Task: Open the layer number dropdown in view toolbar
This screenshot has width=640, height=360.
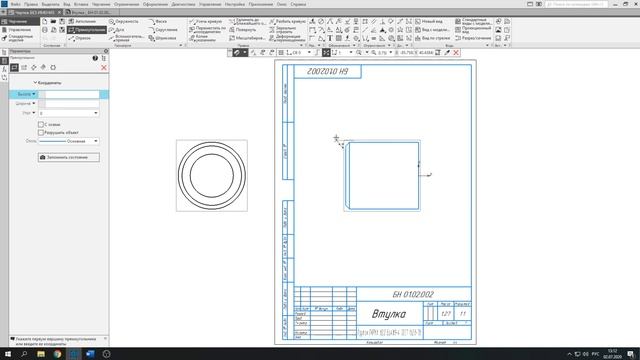Action: [x=351, y=53]
